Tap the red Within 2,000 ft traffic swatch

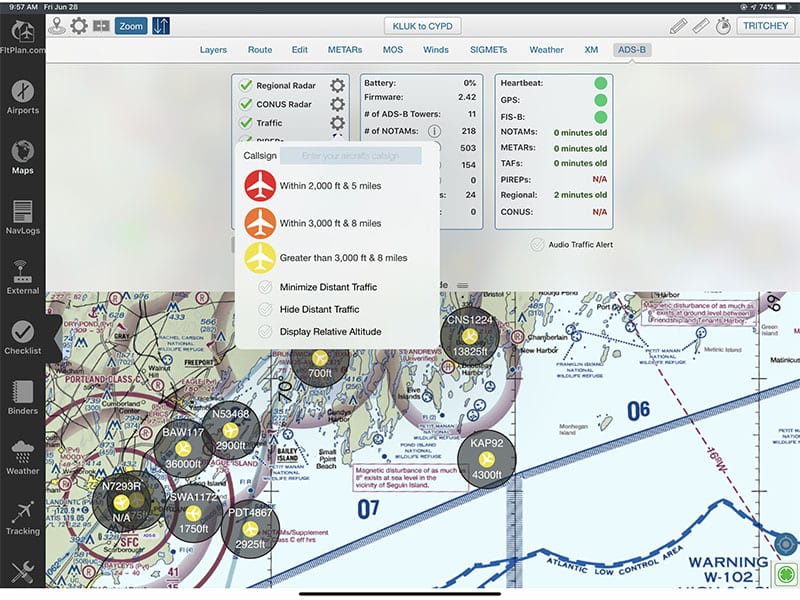pyautogui.click(x=260, y=186)
